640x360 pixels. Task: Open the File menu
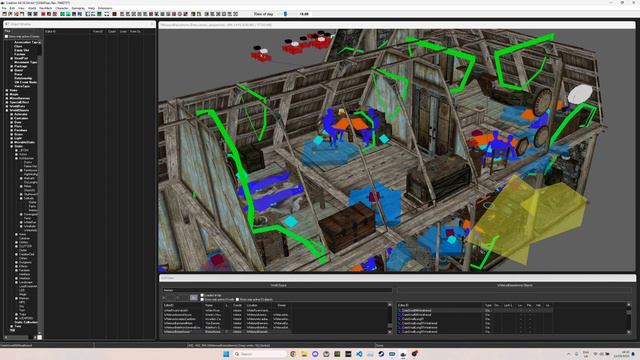4,8
